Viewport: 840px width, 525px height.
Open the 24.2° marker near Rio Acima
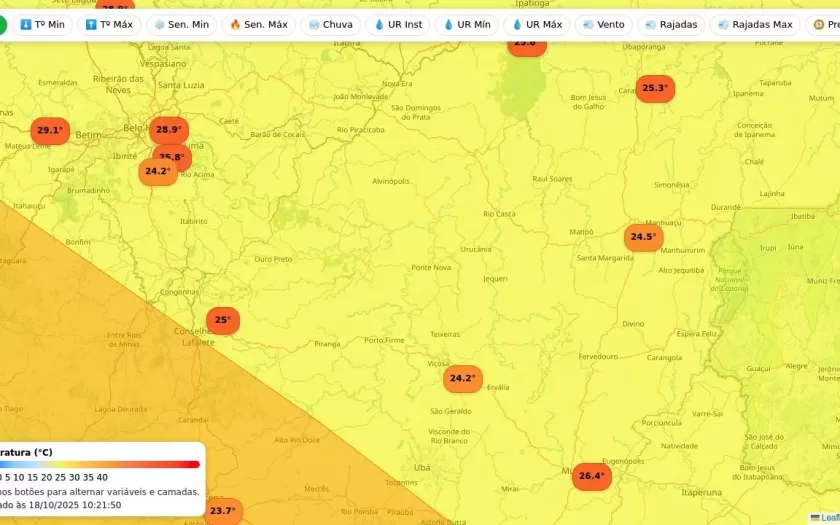click(x=157, y=172)
